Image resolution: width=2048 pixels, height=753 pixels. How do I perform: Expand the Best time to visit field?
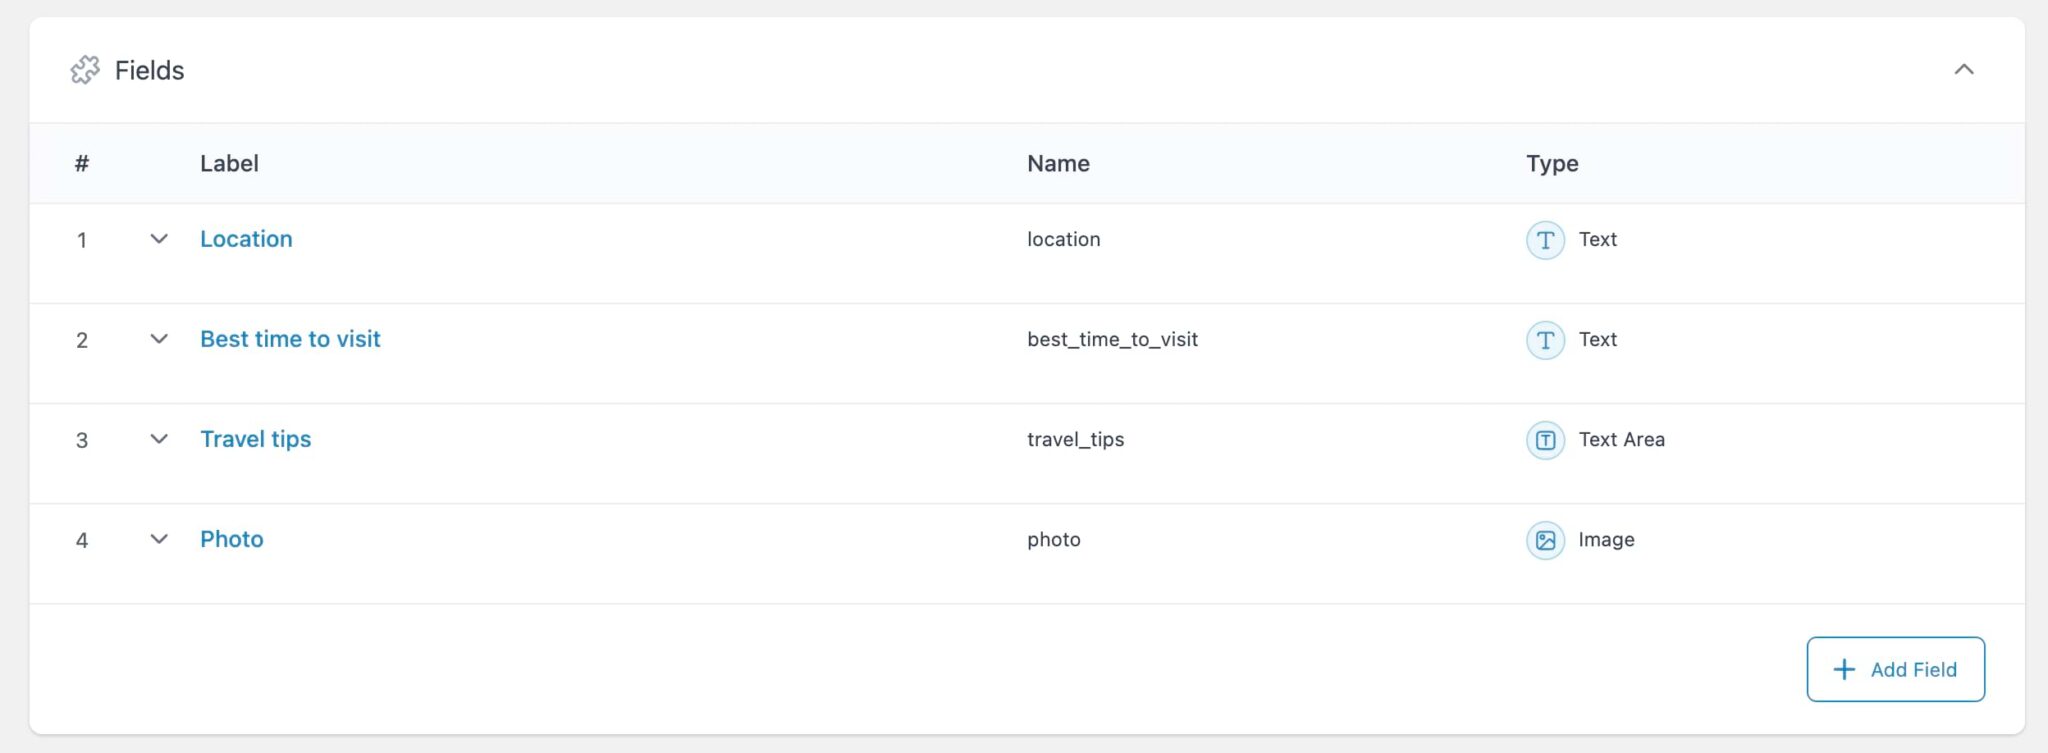pyautogui.click(x=159, y=340)
